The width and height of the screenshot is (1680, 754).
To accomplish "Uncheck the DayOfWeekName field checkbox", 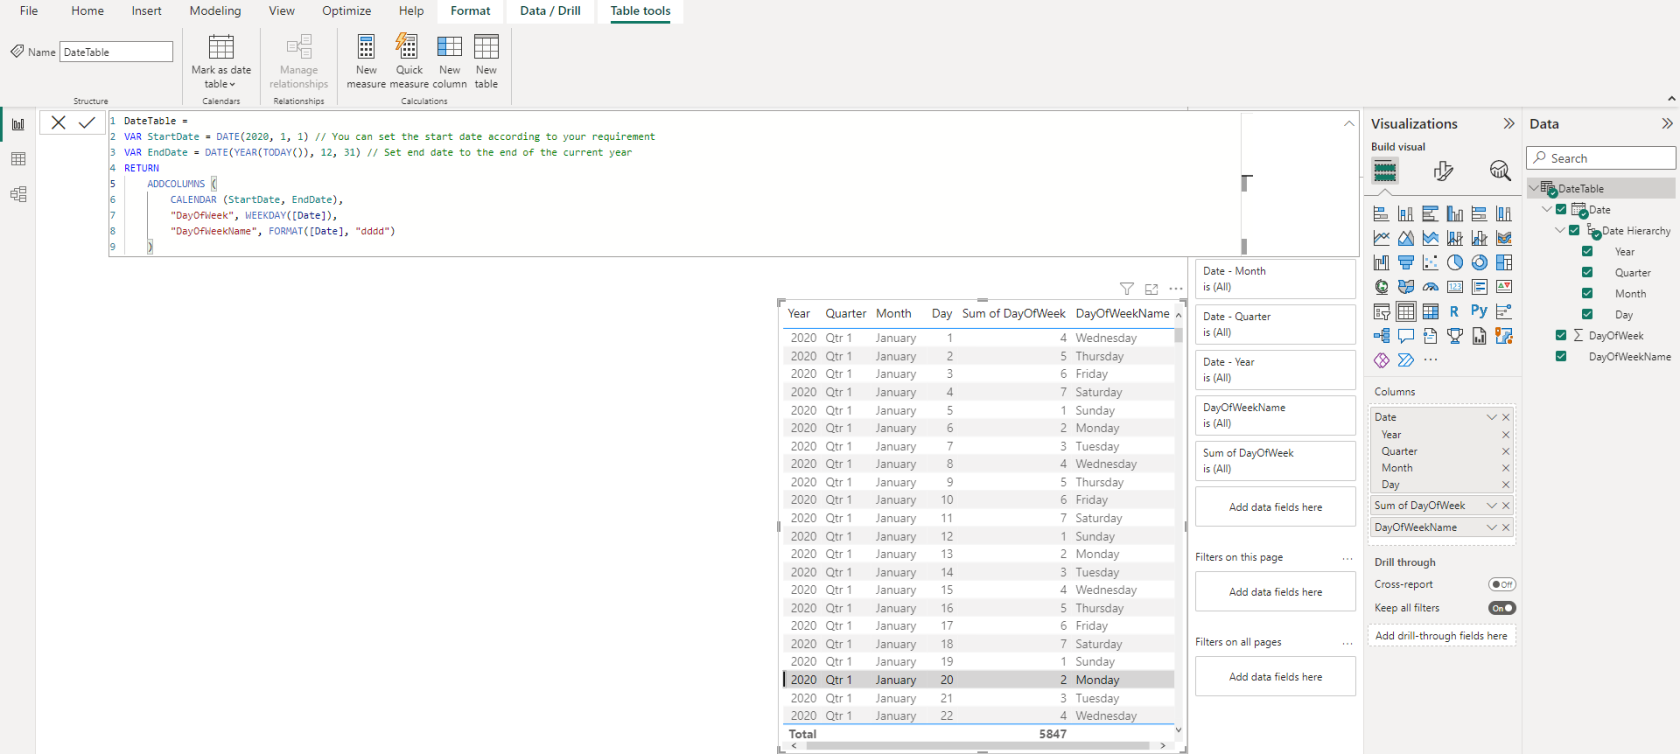I will [x=1561, y=356].
